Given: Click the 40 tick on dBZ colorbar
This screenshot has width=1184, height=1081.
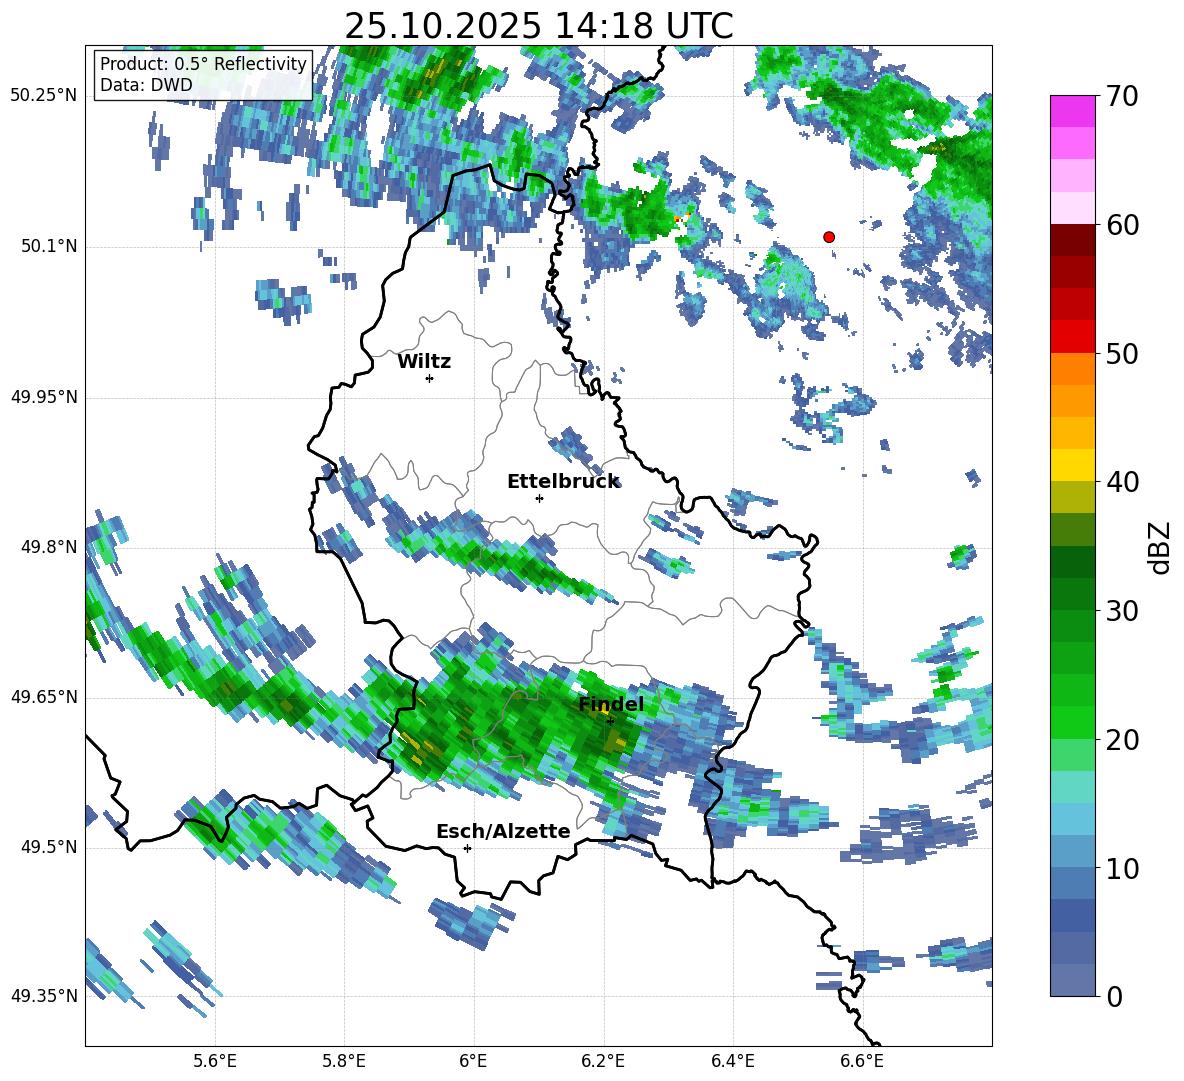Looking at the screenshot, I should [x=1122, y=482].
